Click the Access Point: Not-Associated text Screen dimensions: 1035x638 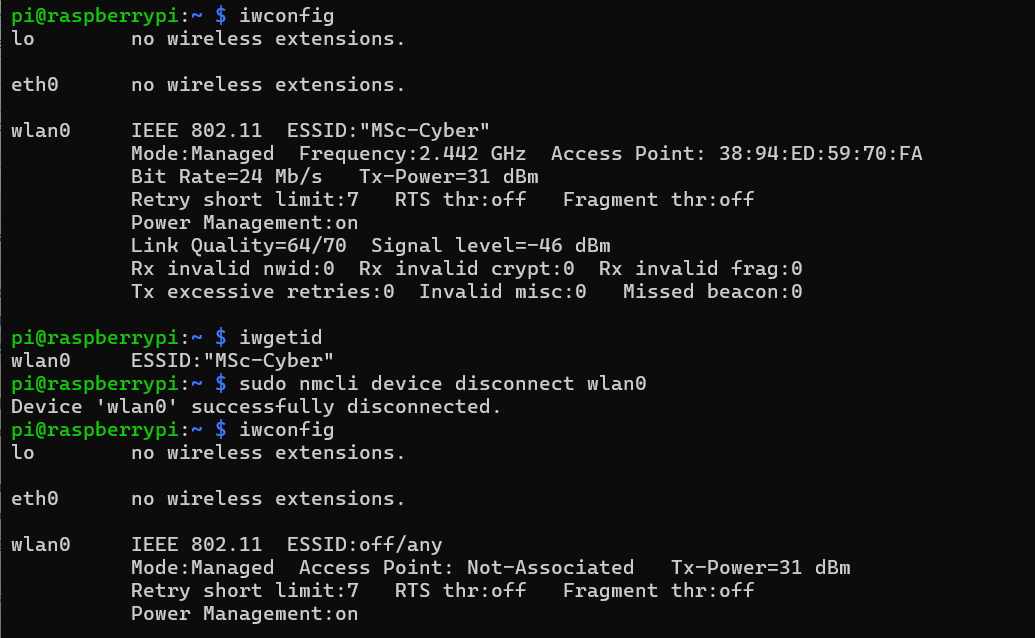coord(466,567)
